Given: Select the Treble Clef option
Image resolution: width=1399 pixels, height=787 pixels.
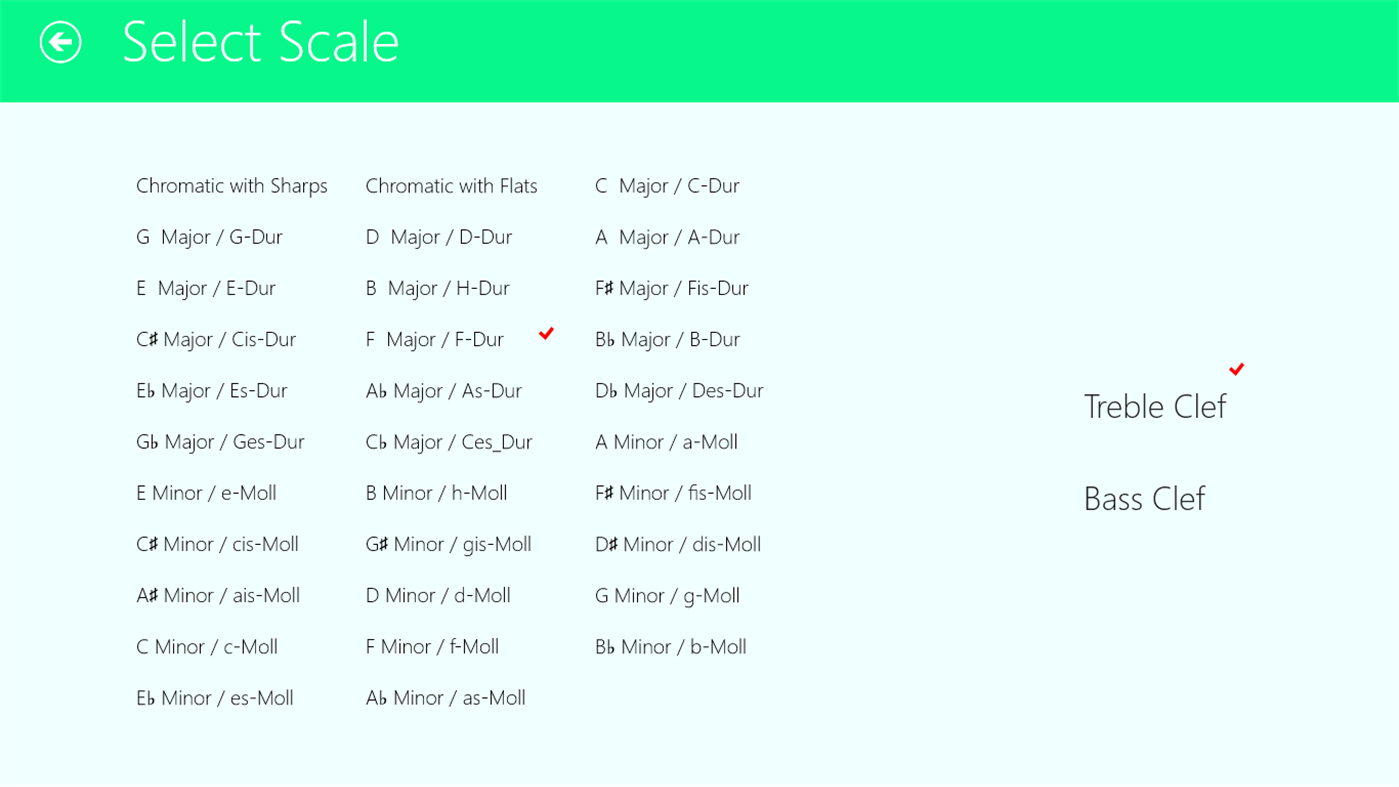Looking at the screenshot, I should coord(1154,407).
